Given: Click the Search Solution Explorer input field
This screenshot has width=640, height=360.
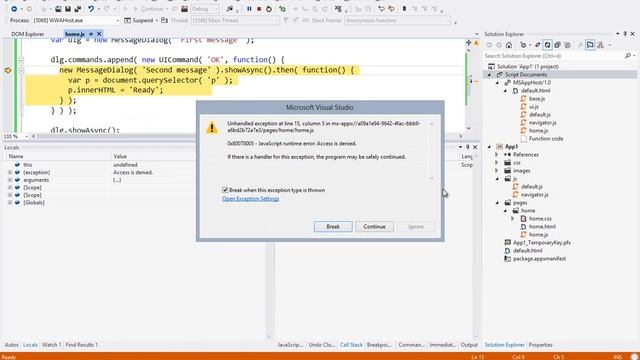Looking at the screenshot, I should tap(554, 56).
